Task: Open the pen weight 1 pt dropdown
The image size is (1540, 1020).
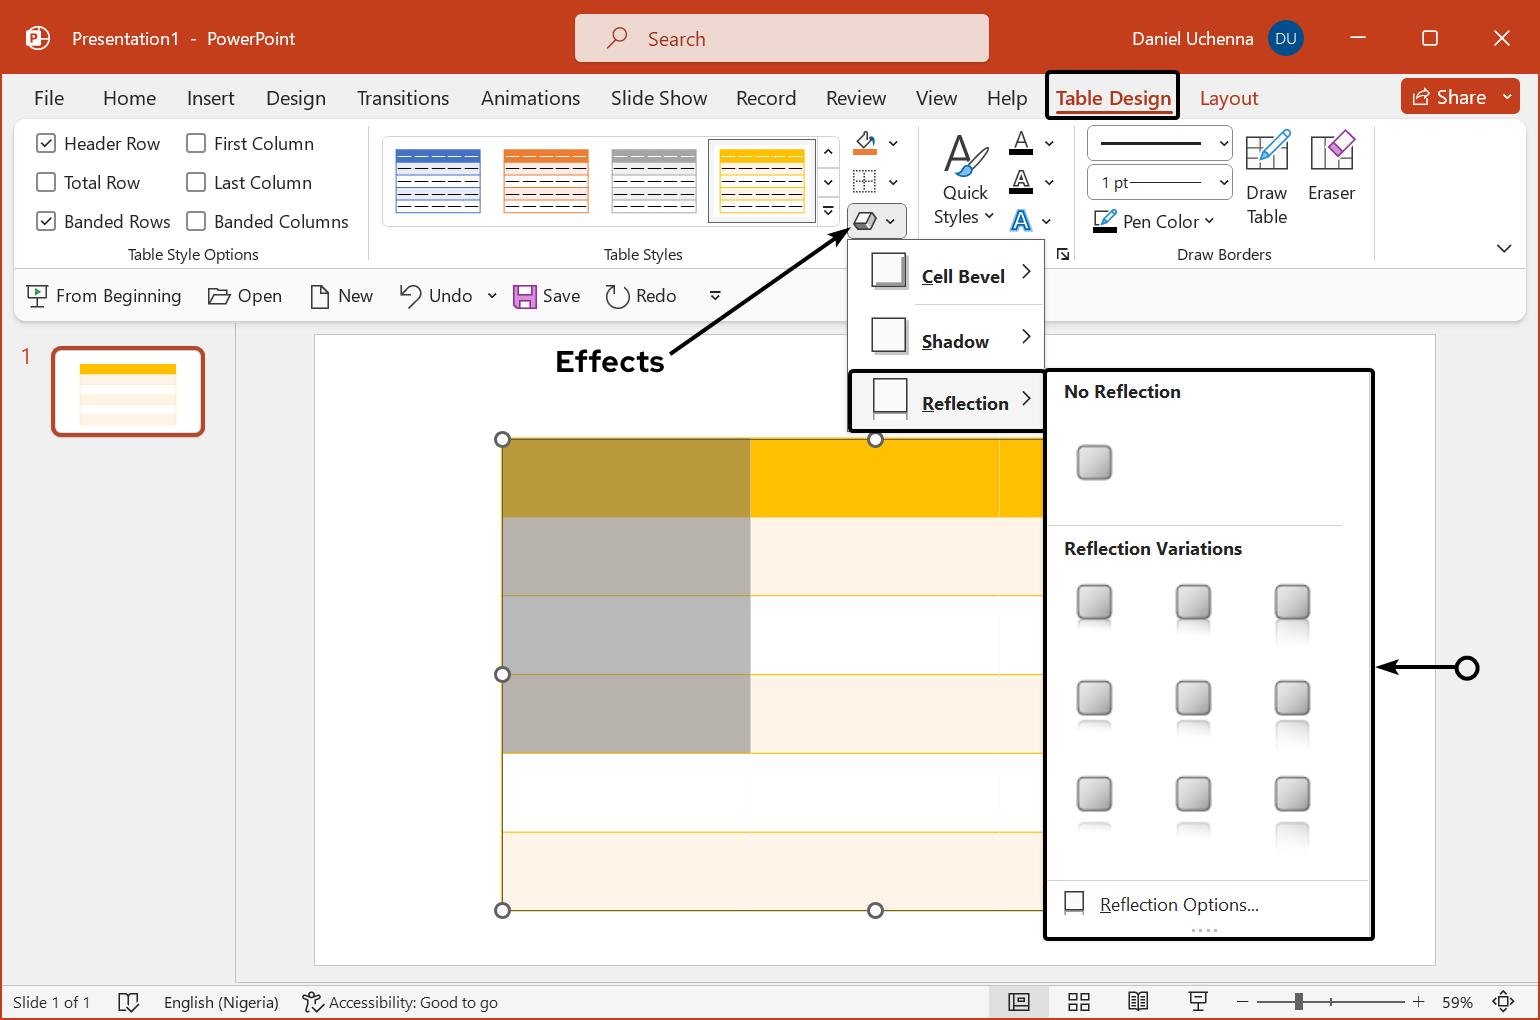Action: pyautogui.click(x=1160, y=183)
